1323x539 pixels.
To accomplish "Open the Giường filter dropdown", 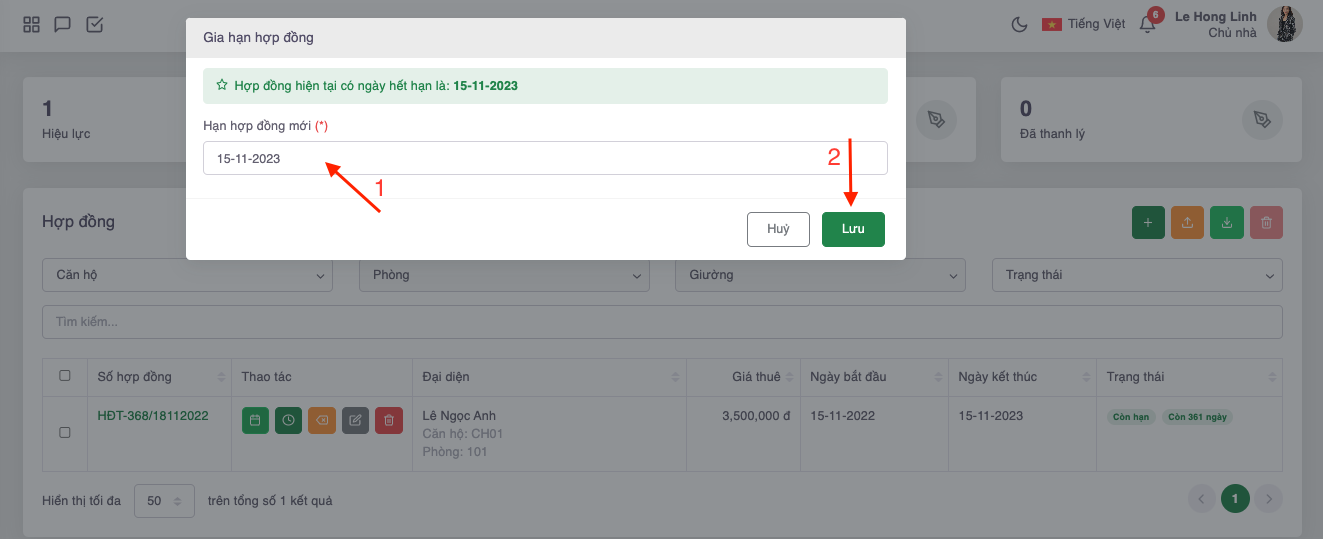I will click(820, 275).
